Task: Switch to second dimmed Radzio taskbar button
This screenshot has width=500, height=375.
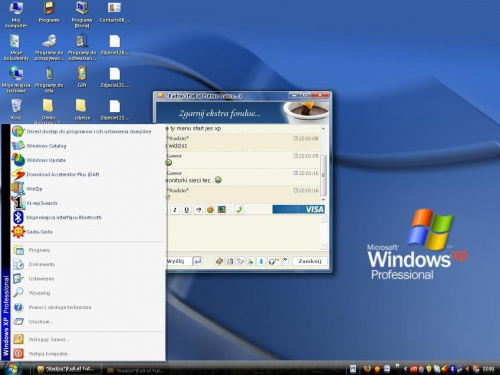Action: pos(136,370)
